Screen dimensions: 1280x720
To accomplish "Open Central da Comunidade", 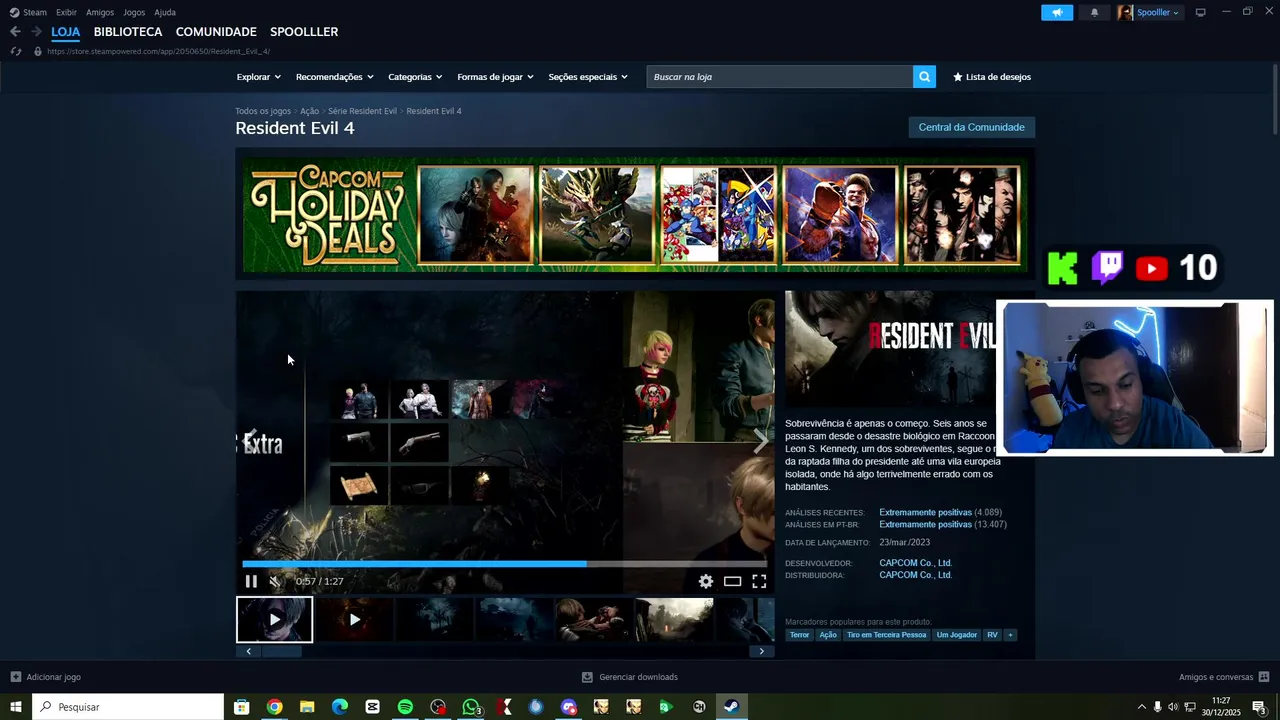I will click(x=971, y=127).
